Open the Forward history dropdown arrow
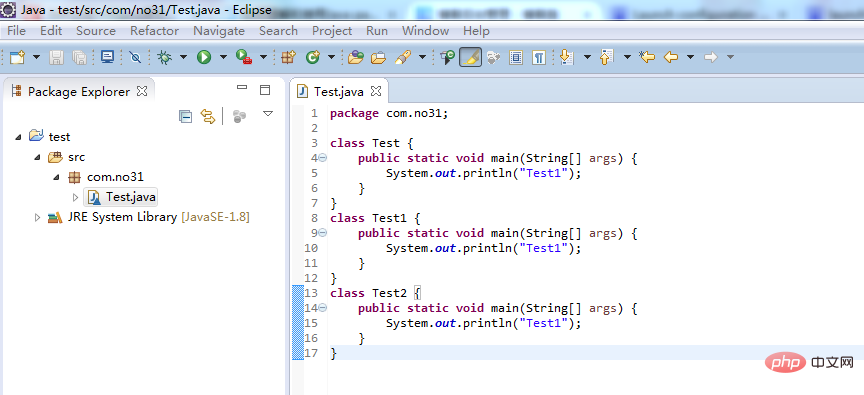This screenshot has height=395, width=864. click(731, 57)
